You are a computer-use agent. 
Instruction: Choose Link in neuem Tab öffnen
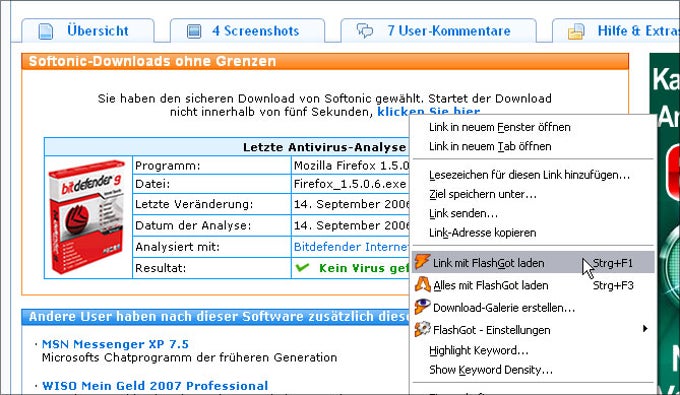533,146
